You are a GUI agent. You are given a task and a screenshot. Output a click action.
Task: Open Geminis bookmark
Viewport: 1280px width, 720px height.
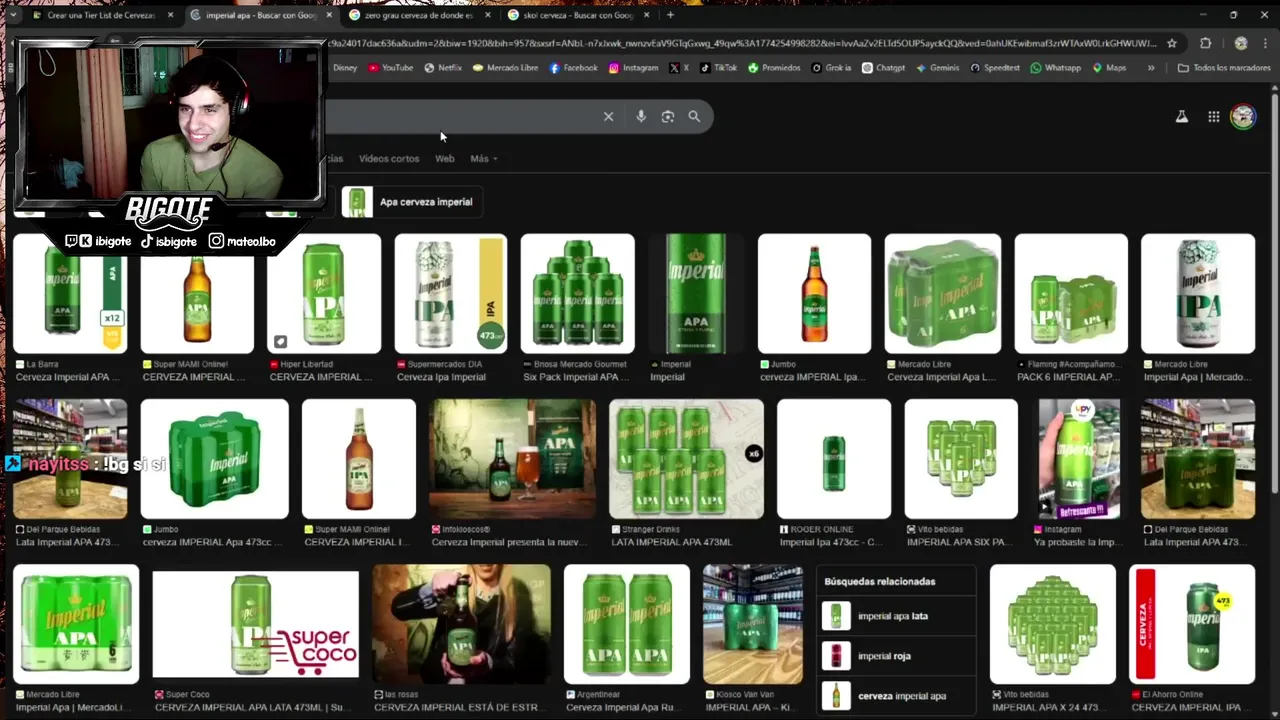[937, 68]
